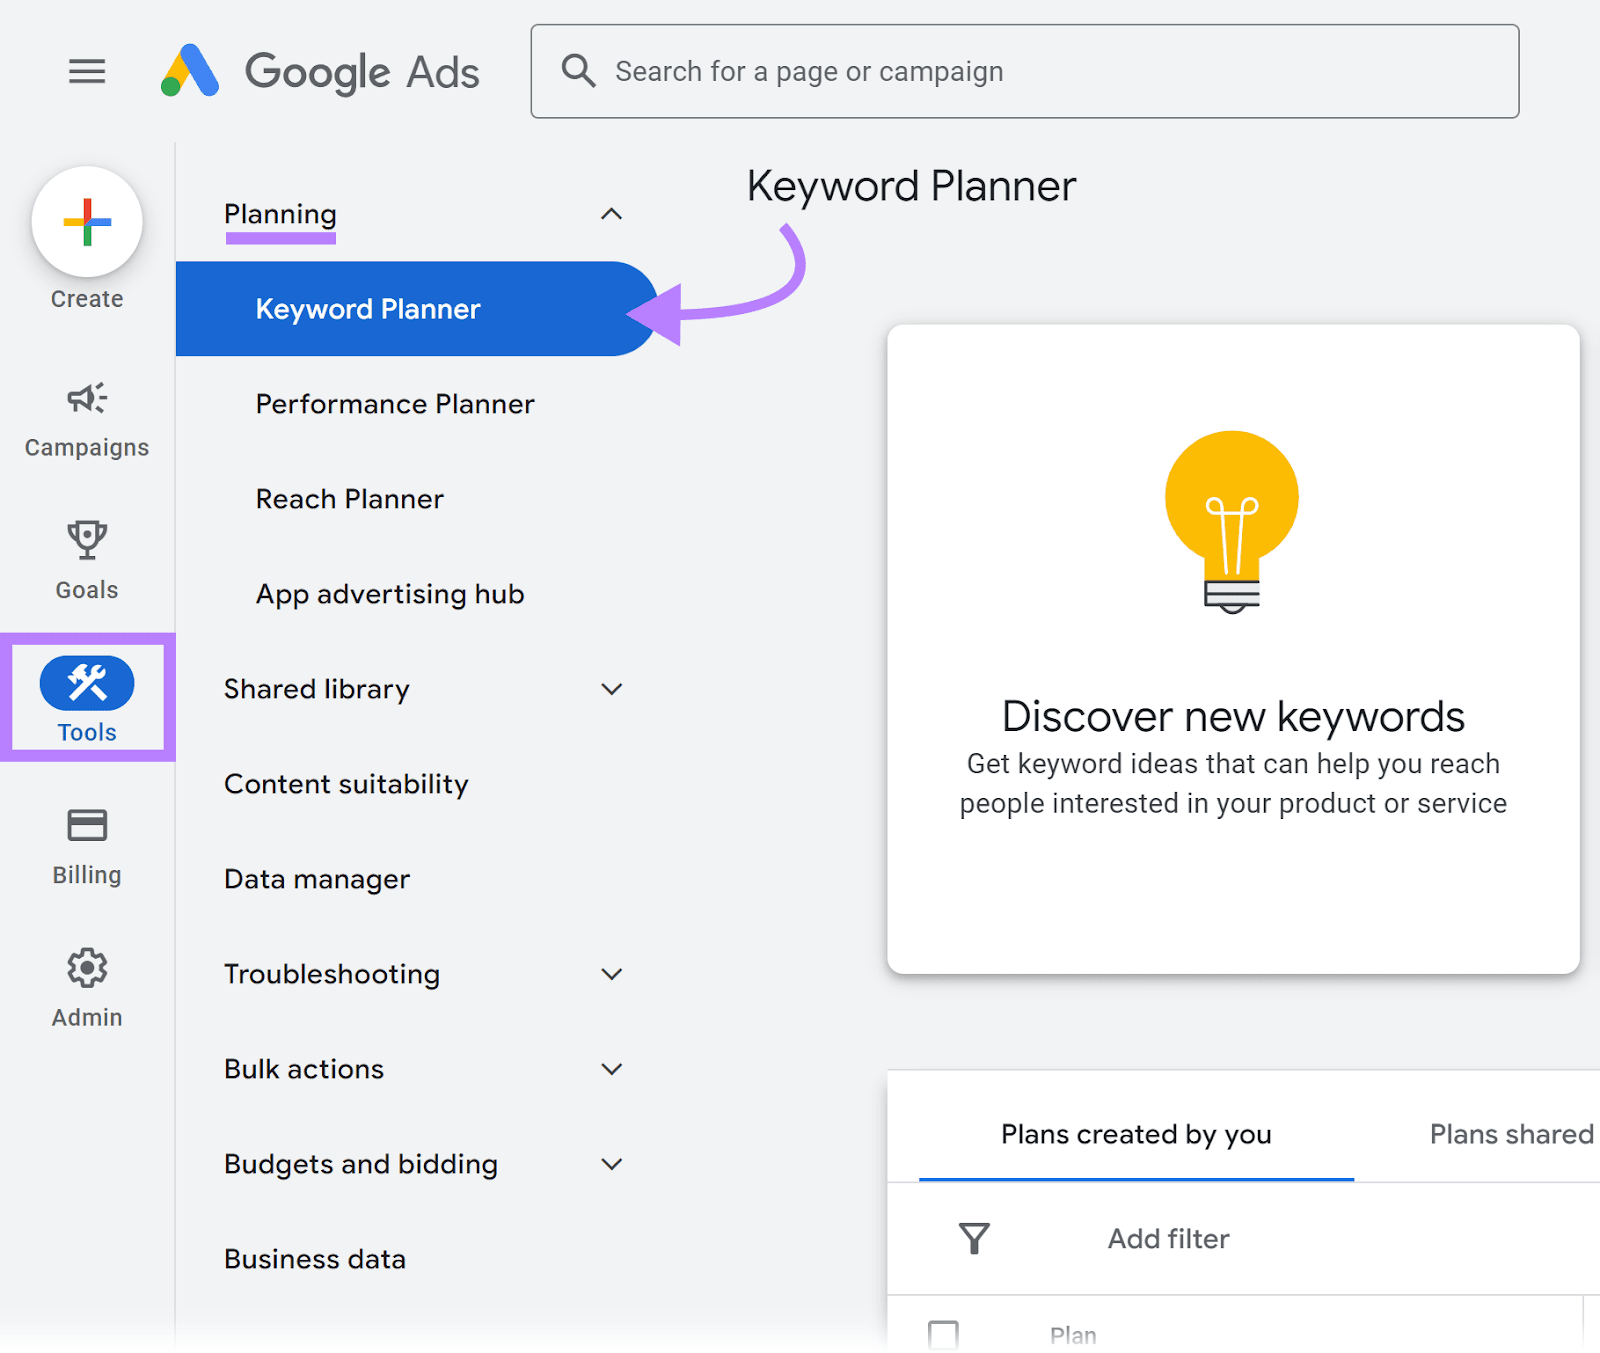Click the page or campaign search field
The width and height of the screenshot is (1600, 1353).
click(x=1000, y=71)
